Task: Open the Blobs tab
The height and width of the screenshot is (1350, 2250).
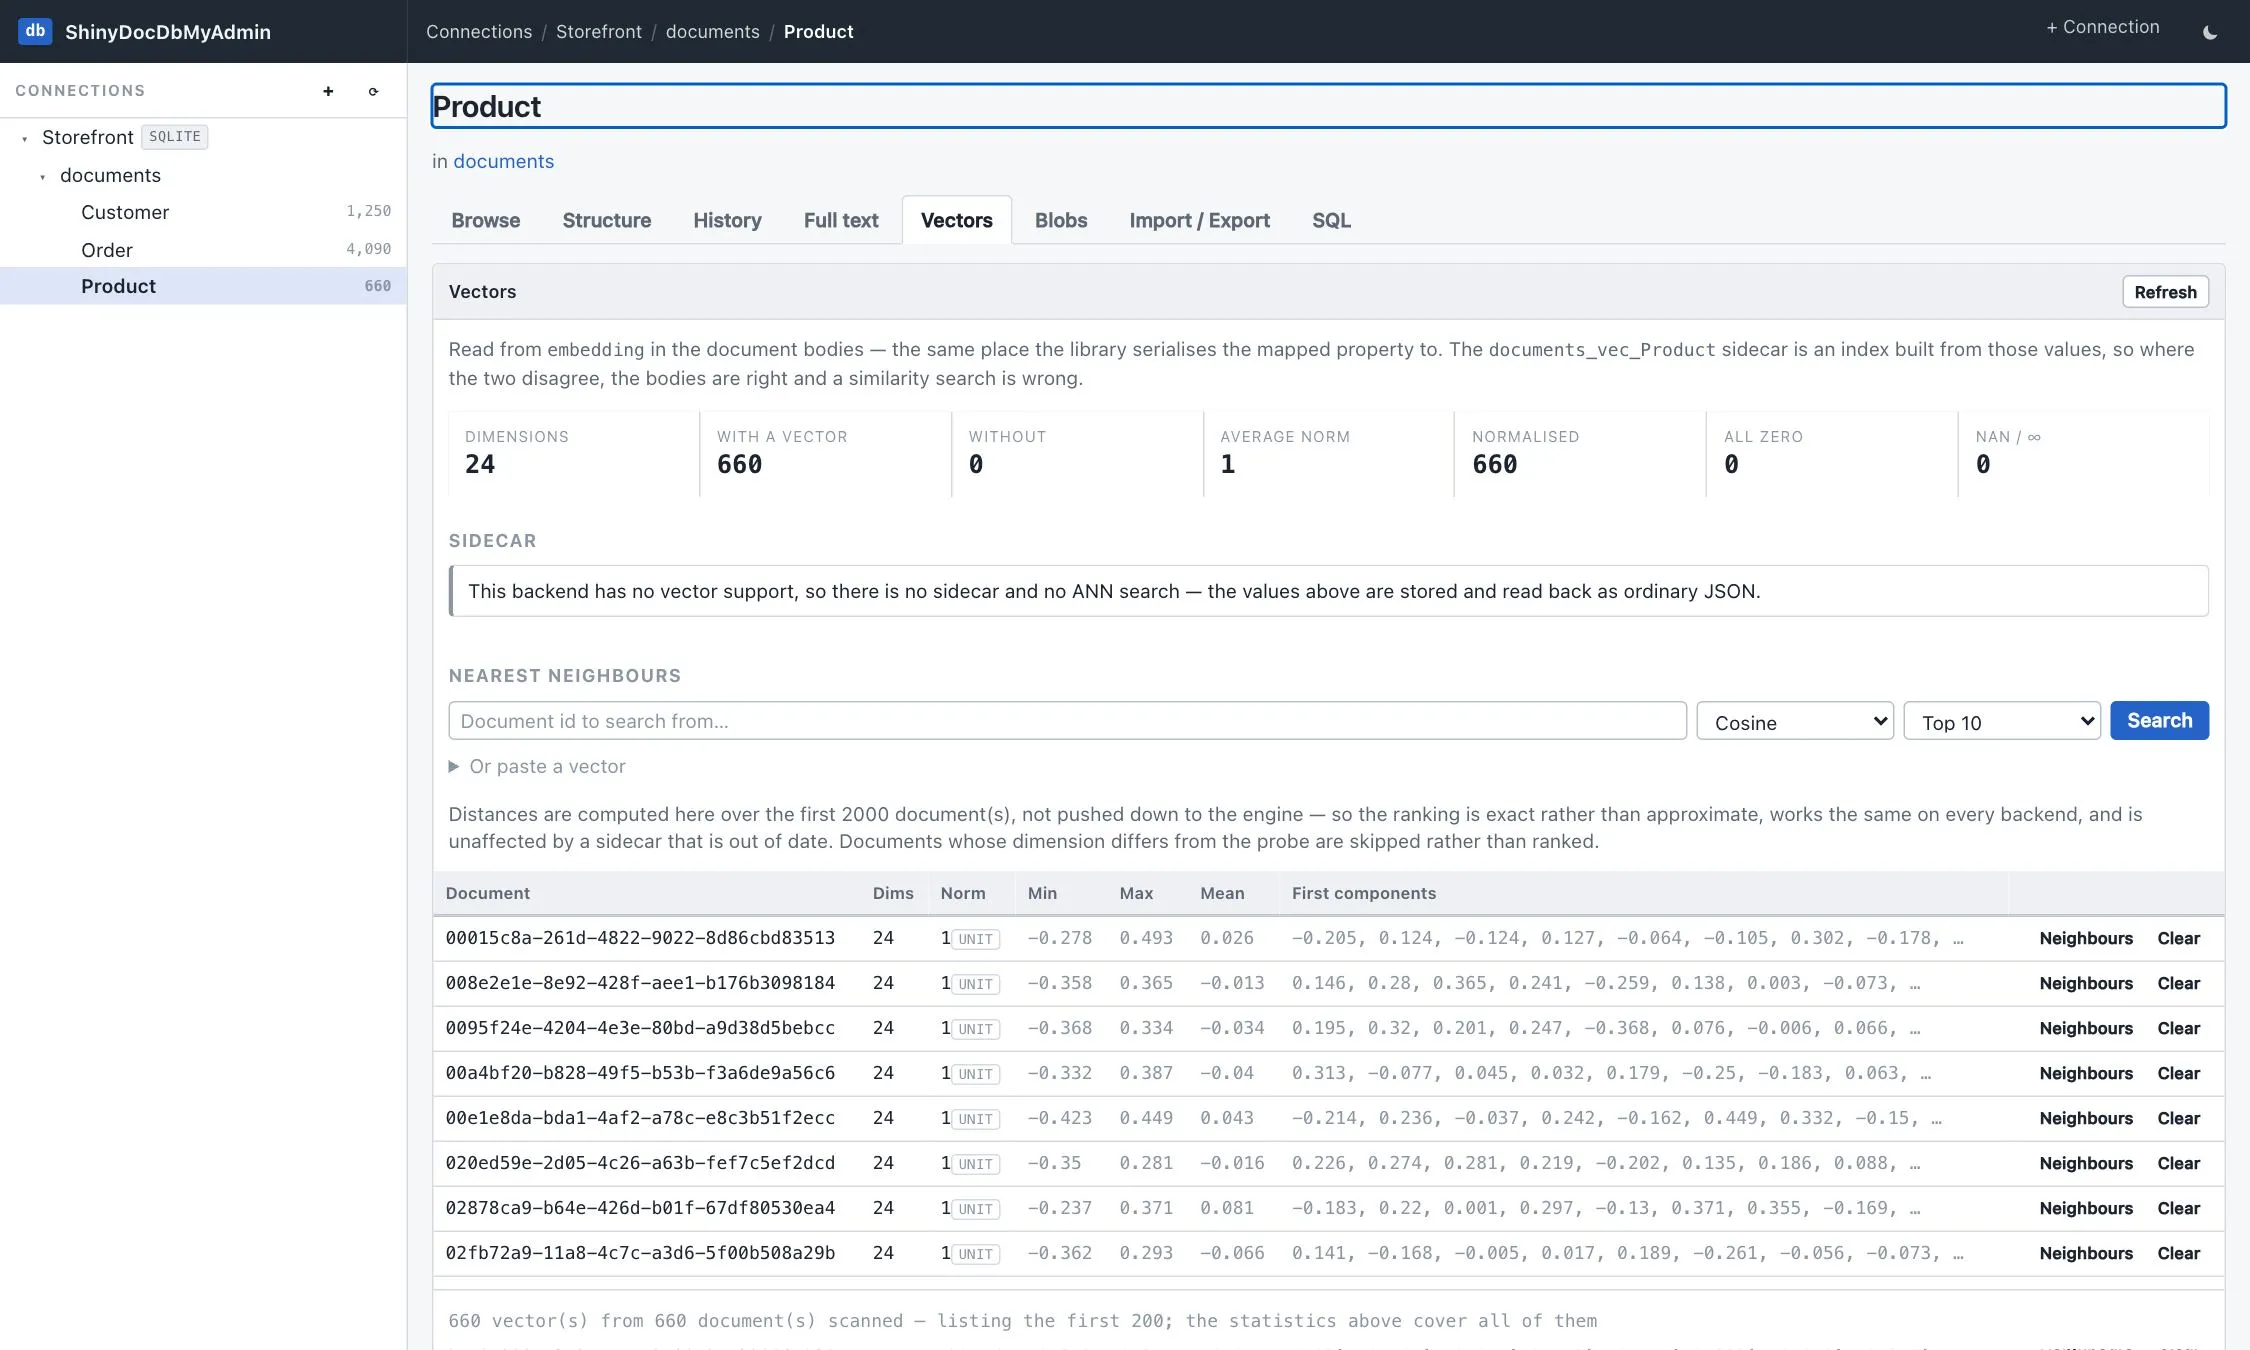Action: point(1061,220)
